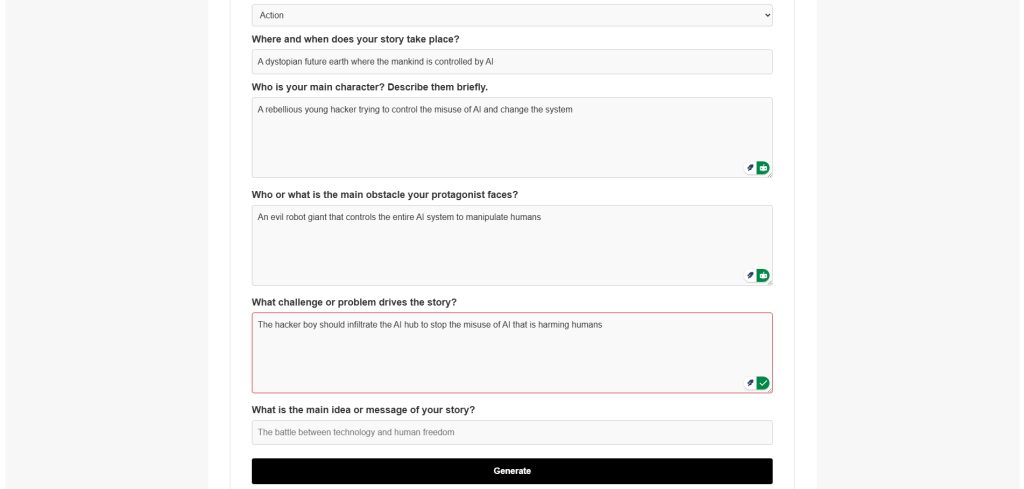Click the 'Where and when does your story take place?' label

(355, 39)
